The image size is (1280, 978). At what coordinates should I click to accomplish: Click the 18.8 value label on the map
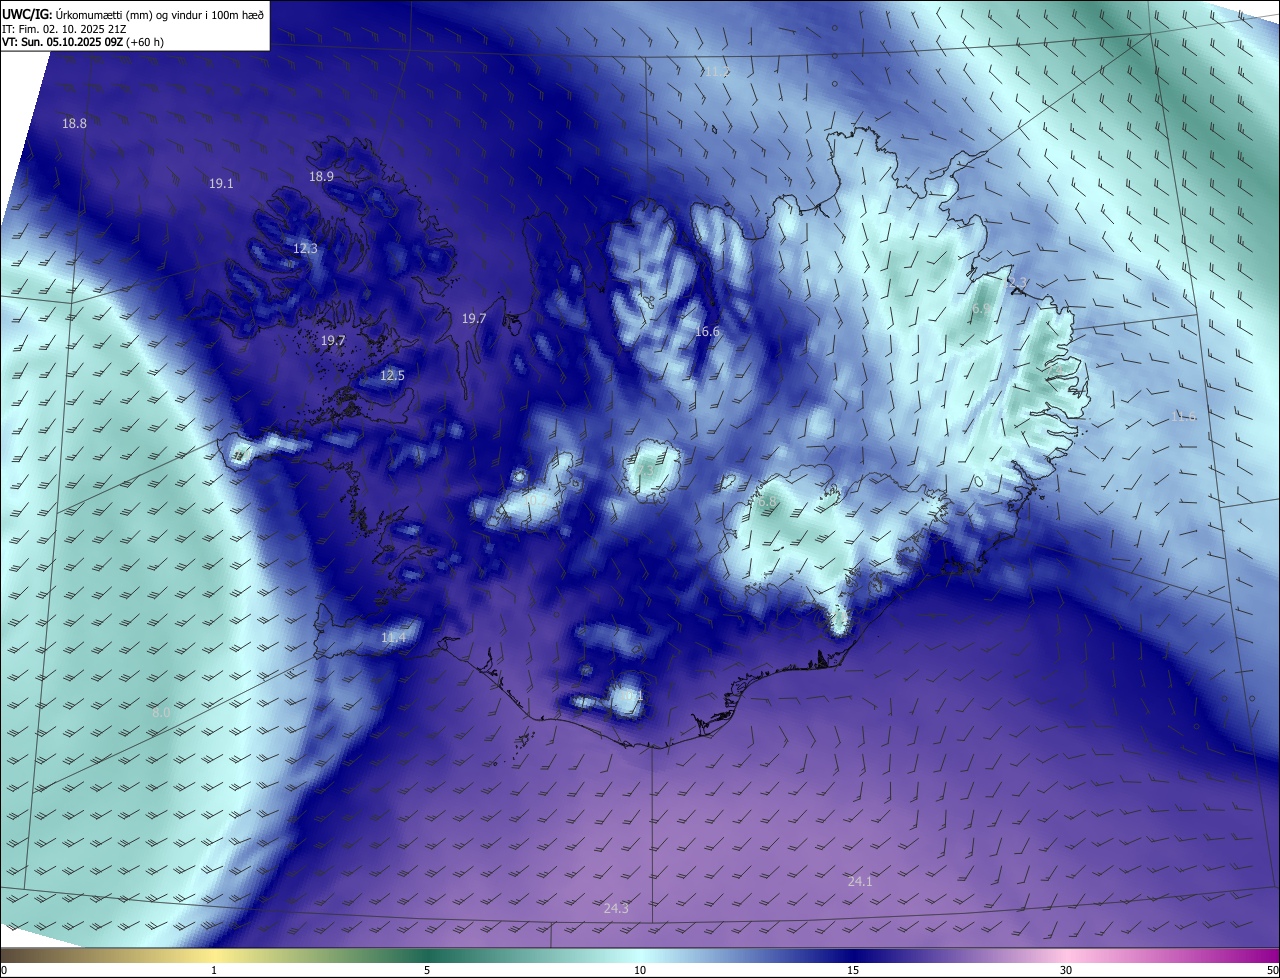click(74, 124)
